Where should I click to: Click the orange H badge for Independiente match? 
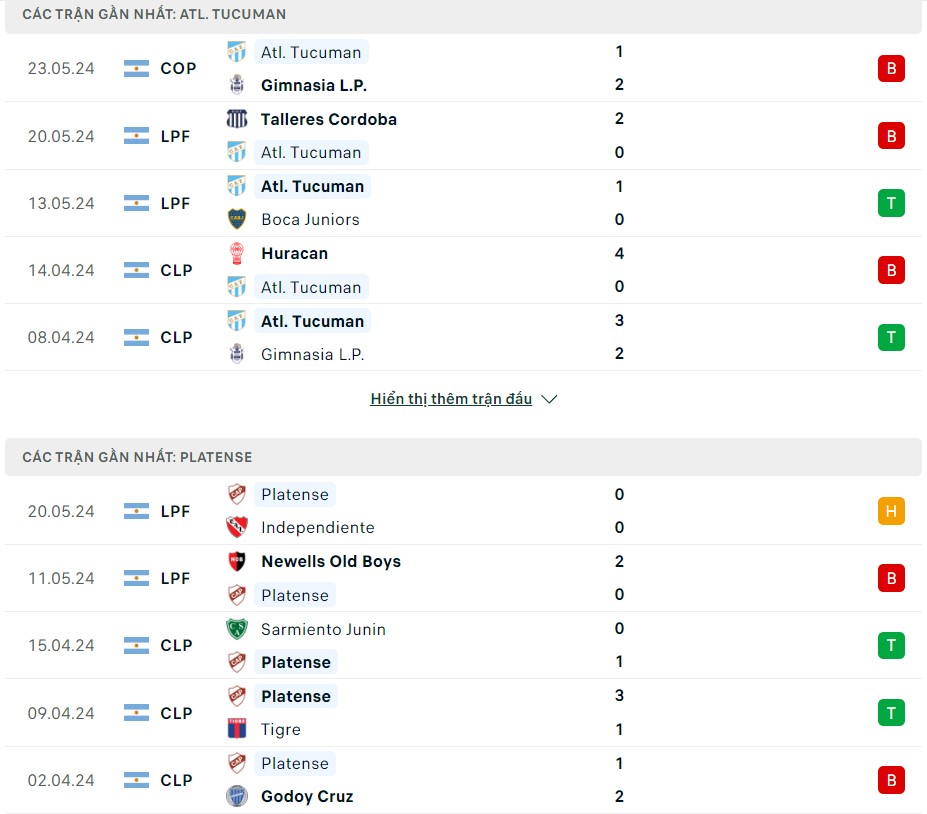pos(890,511)
